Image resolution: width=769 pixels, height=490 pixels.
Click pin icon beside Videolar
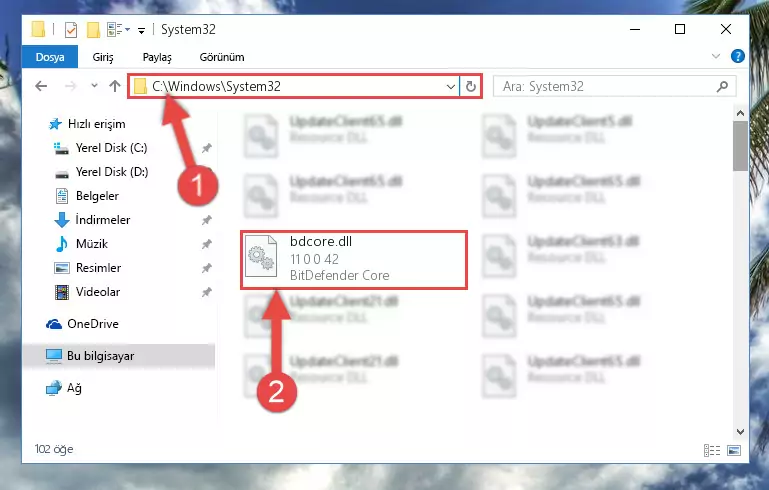(206, 292)
